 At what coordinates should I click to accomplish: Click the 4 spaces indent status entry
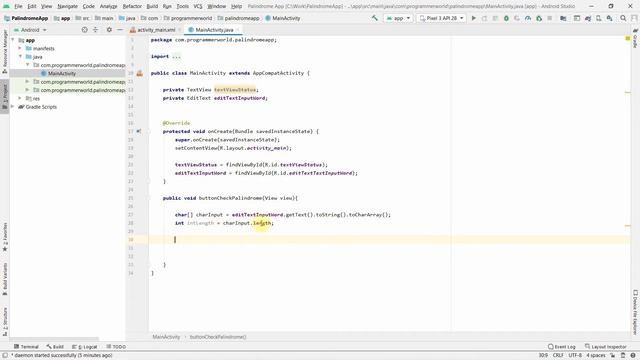pyautogui.click(x=596, y=356)
